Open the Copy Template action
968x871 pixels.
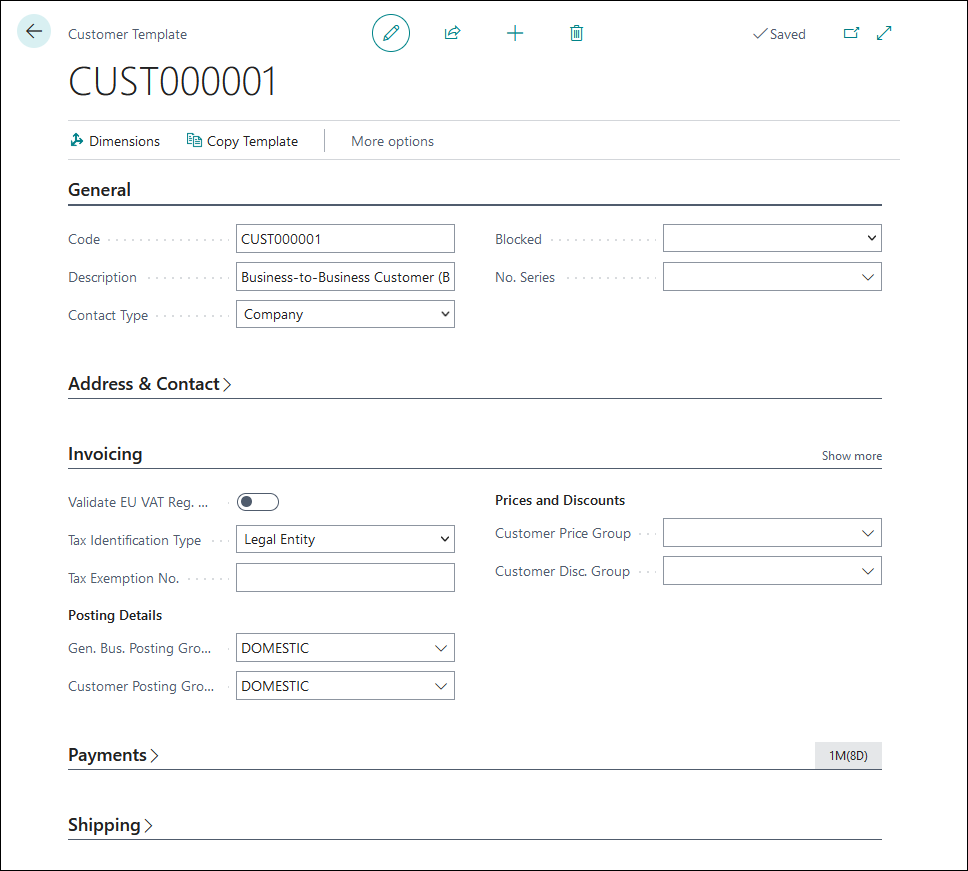click(x=242, y=141)
